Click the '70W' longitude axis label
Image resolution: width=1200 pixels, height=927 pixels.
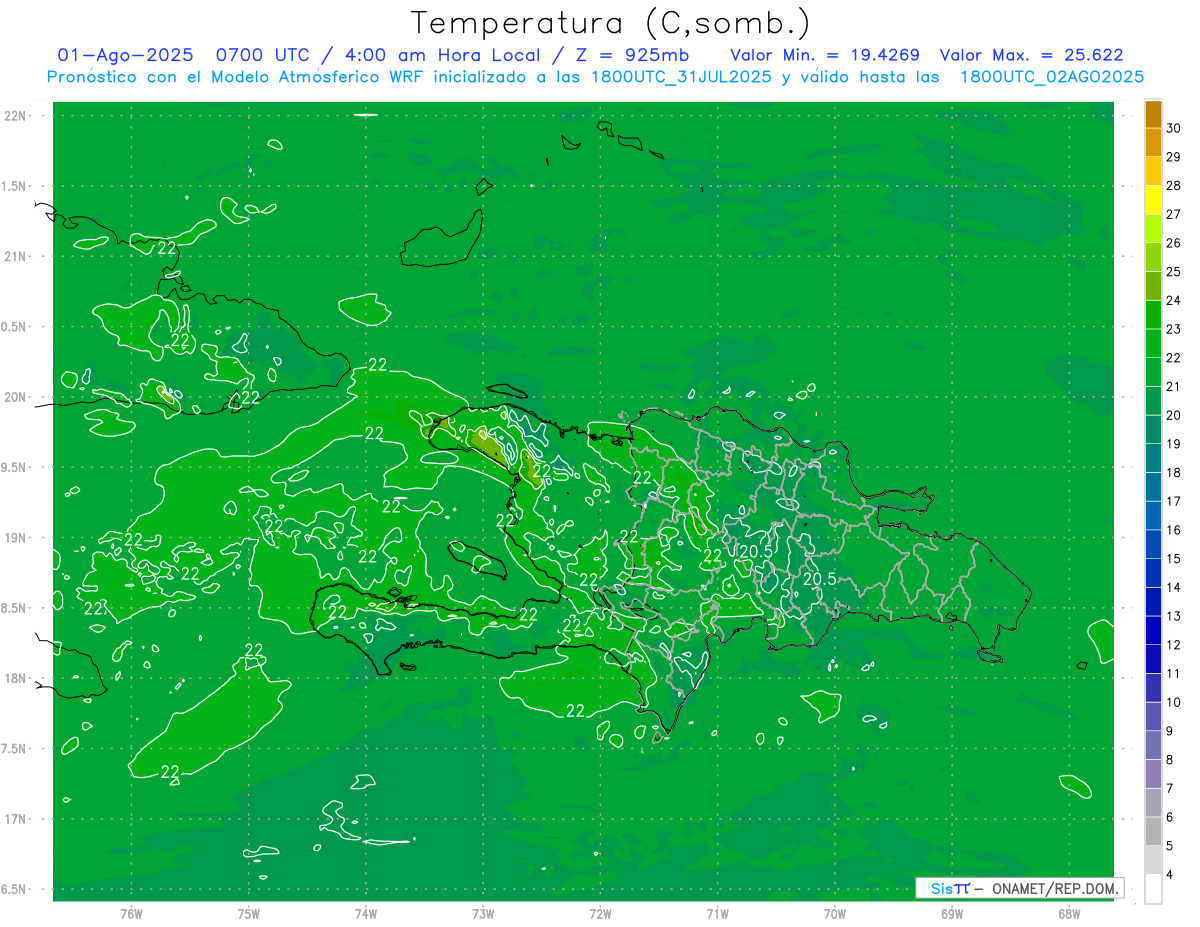pos(835,913)
